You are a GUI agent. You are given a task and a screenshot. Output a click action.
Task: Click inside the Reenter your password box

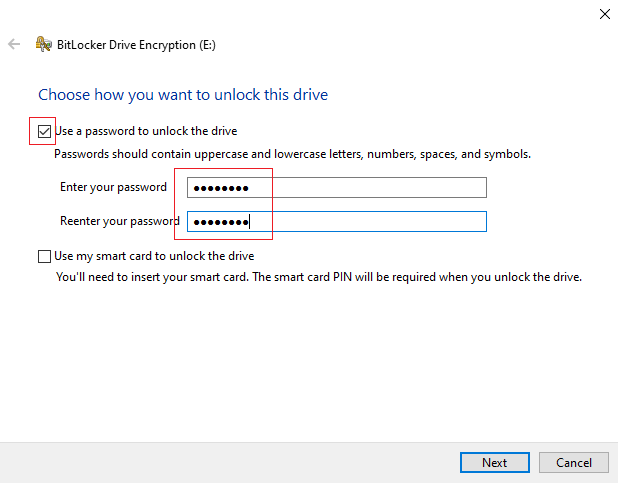pos(337,221)
